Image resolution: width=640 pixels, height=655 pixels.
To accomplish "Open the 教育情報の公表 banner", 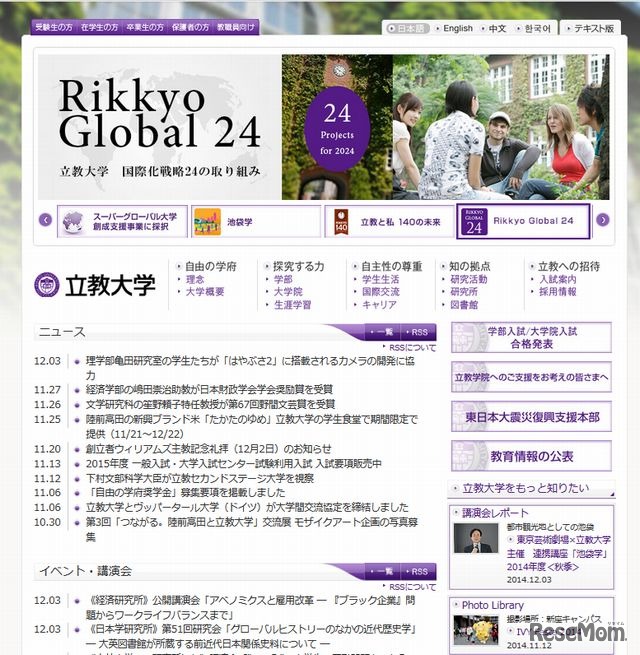I will coord(531,456).
